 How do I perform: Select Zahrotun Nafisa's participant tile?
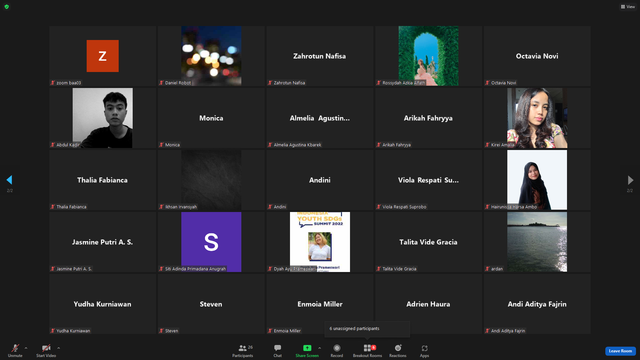point(320,56)
